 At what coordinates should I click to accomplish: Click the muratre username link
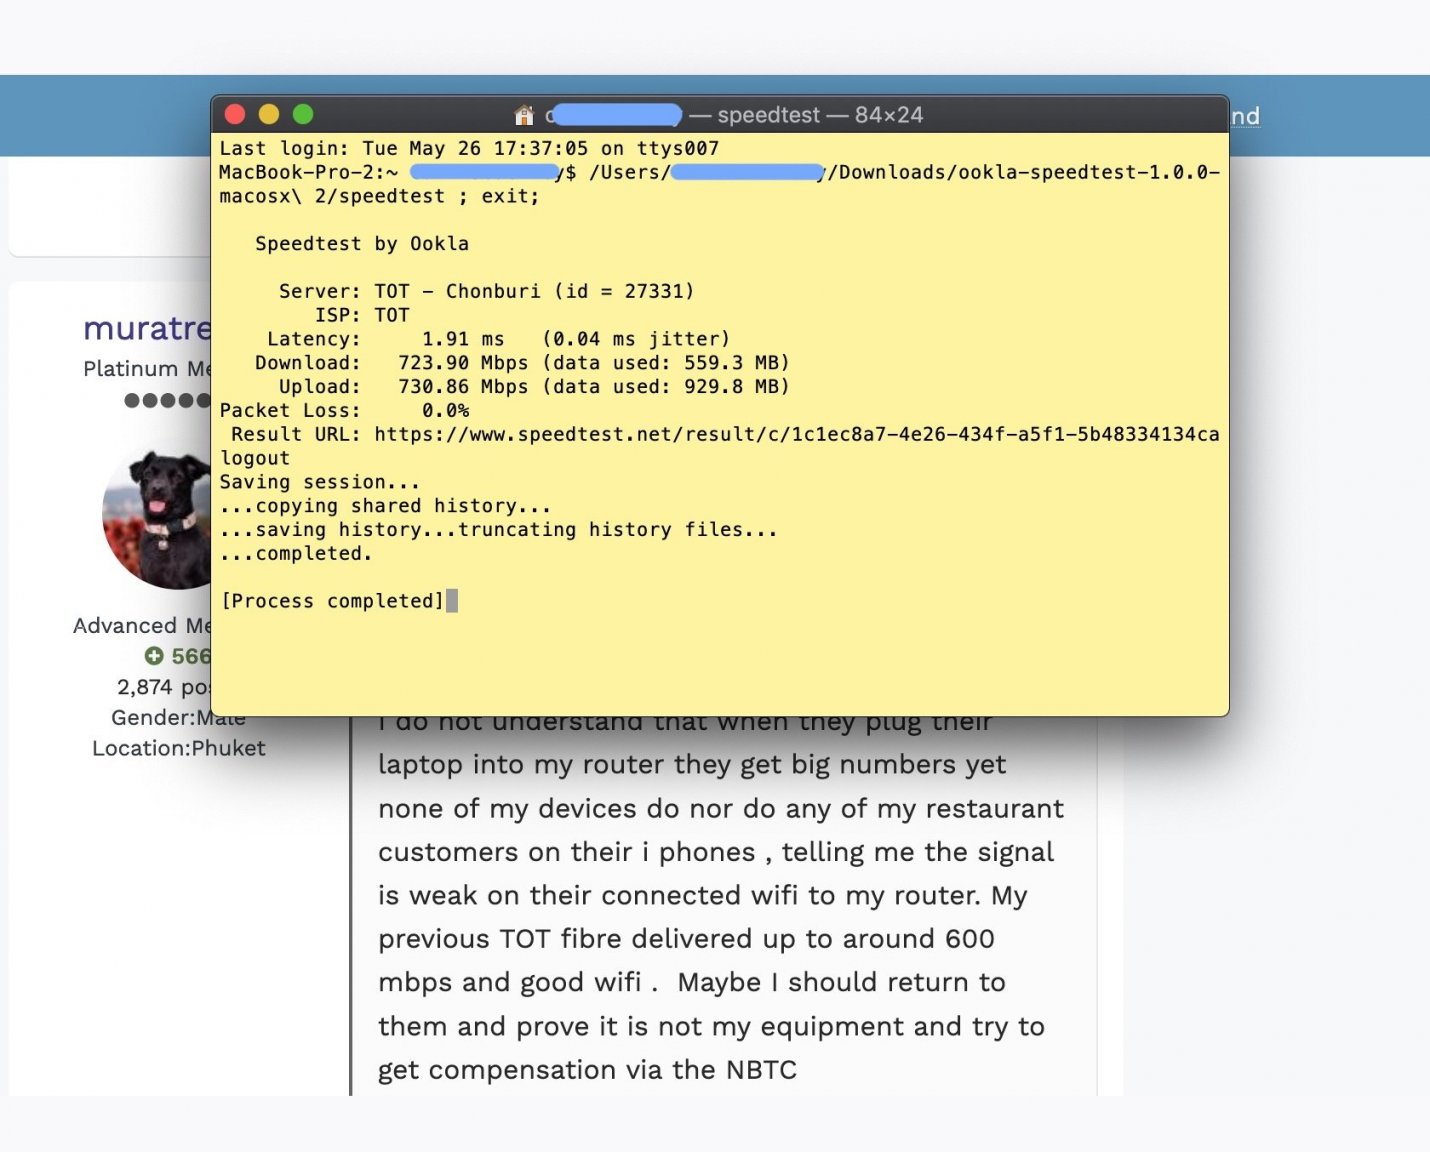click(x=147, y=329)
